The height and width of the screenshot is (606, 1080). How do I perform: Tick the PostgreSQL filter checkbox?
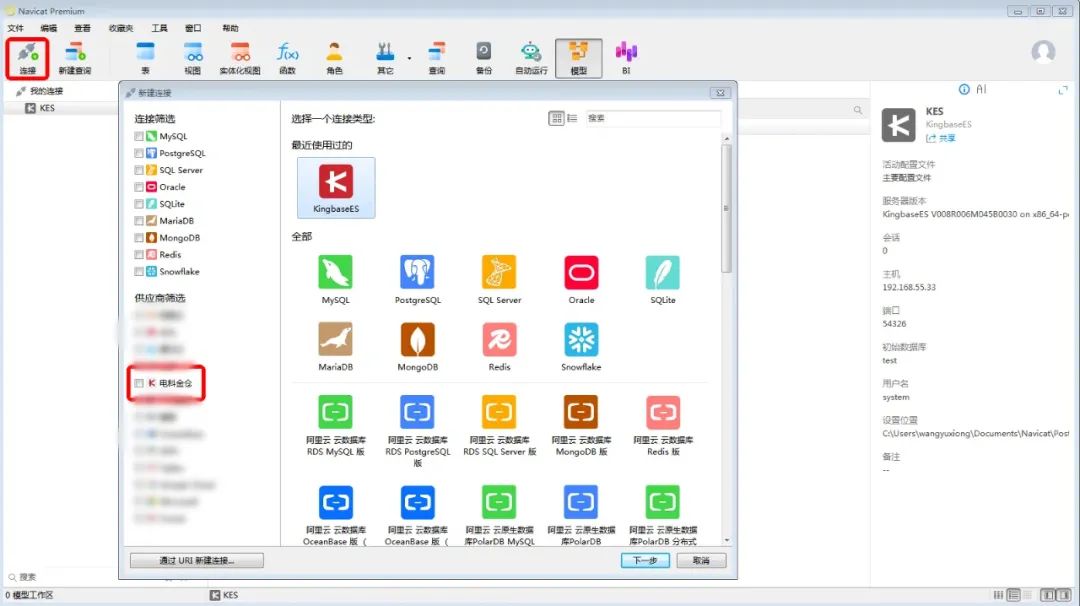click(139, 154)
